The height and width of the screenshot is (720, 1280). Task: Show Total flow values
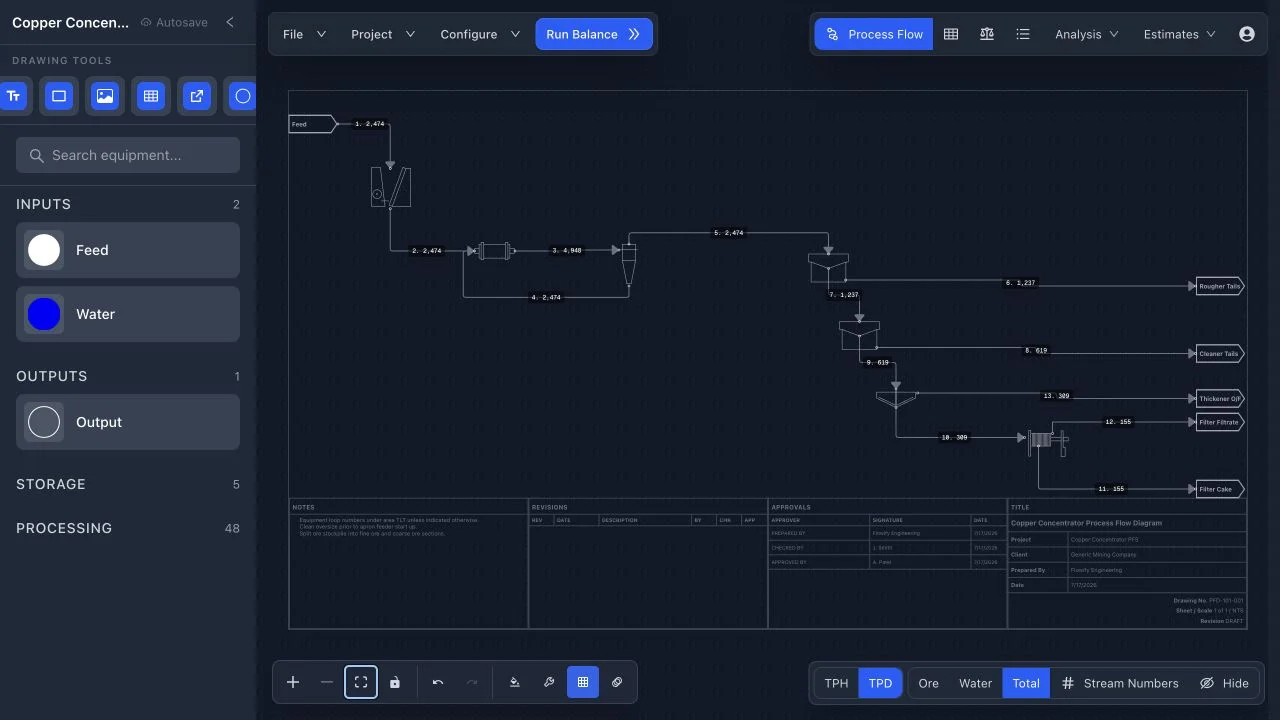[1026, 683]
